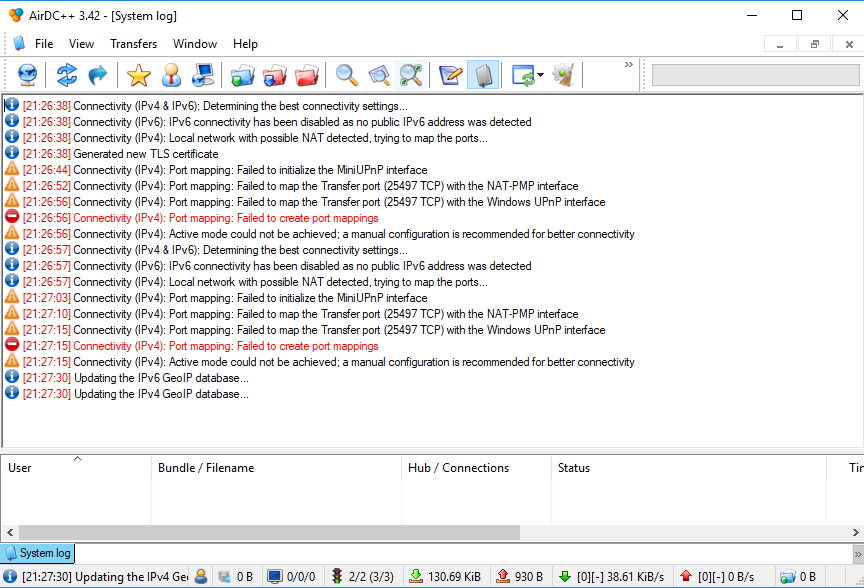Click the green download speed arrow icon
The image size is (864, 588).
[x=565, y=576]
